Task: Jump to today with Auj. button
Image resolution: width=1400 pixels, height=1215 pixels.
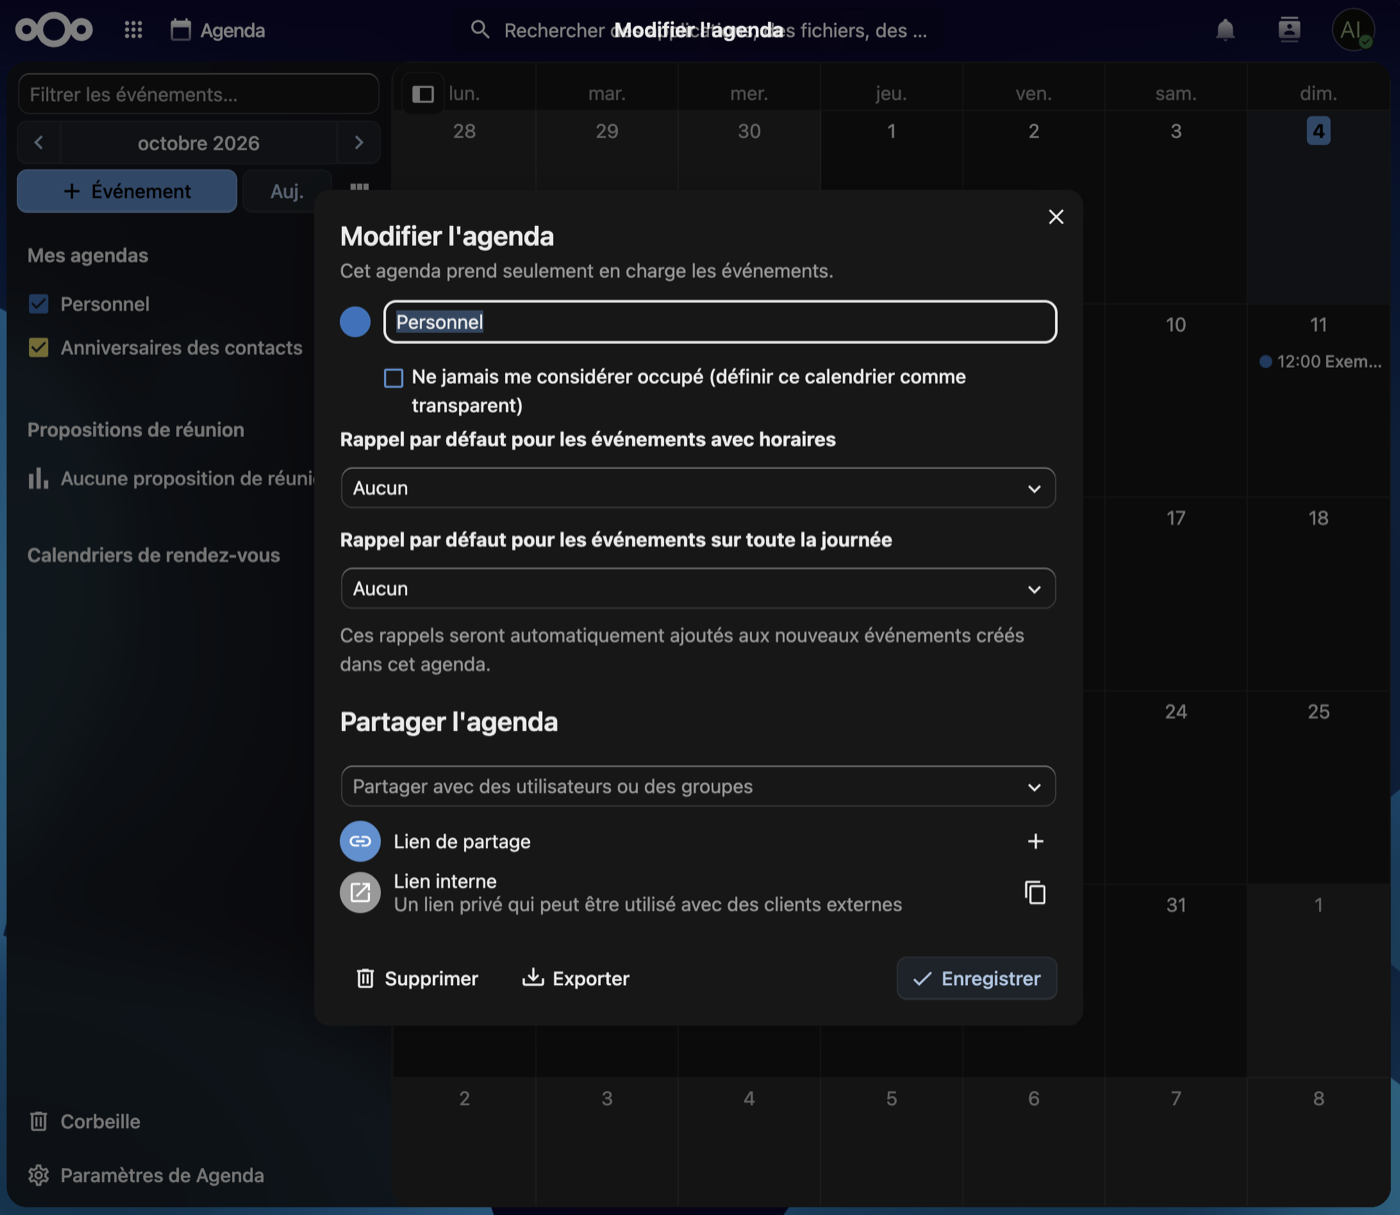Action: [x=286, y=191]
